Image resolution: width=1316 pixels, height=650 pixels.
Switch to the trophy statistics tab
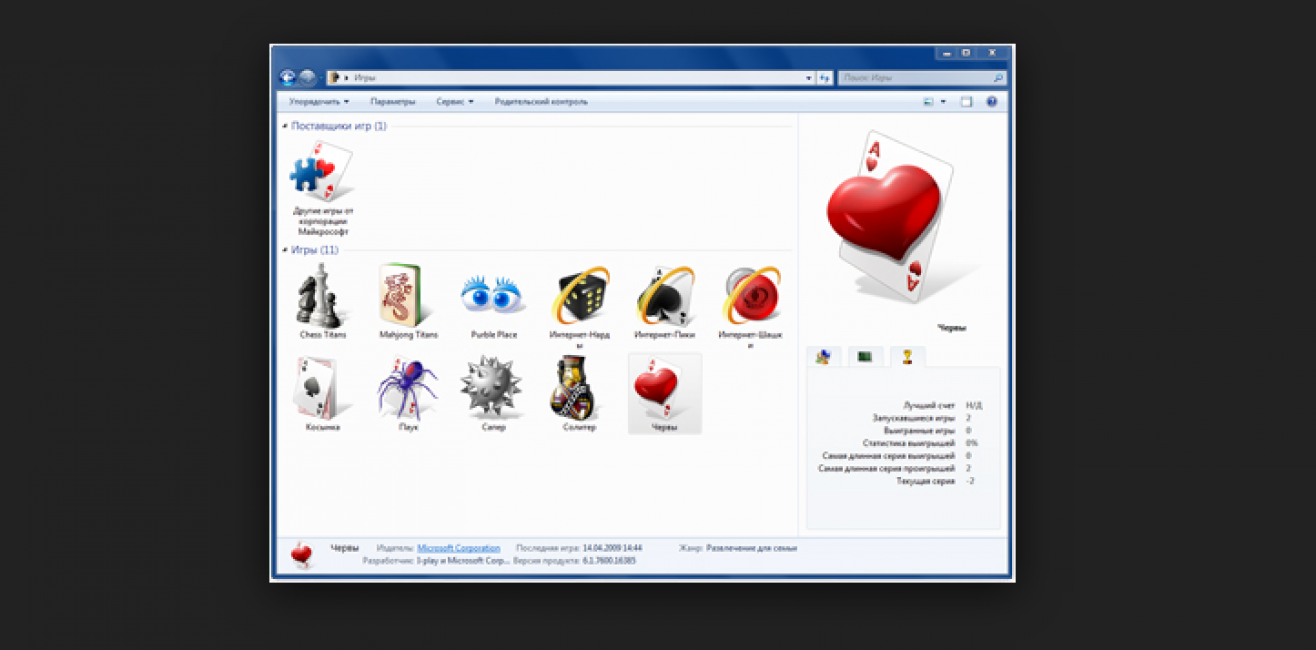907,357
